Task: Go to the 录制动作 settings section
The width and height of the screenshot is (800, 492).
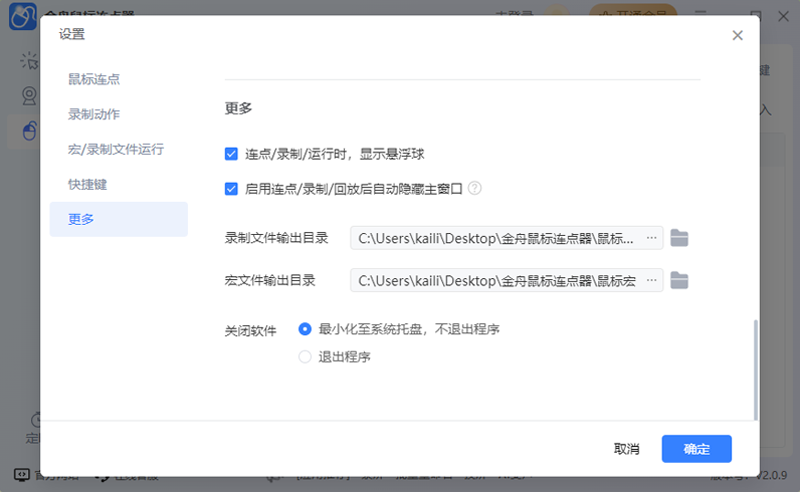Action: 94,114
